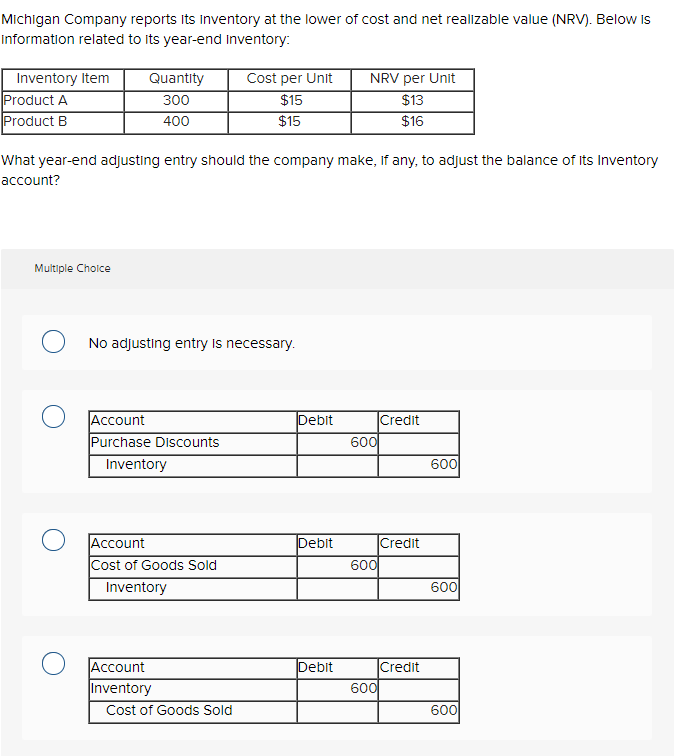This screenshot has height=756, width=682.
Task: Click the "Cost per Unit" column header
Action: [290, 79]
